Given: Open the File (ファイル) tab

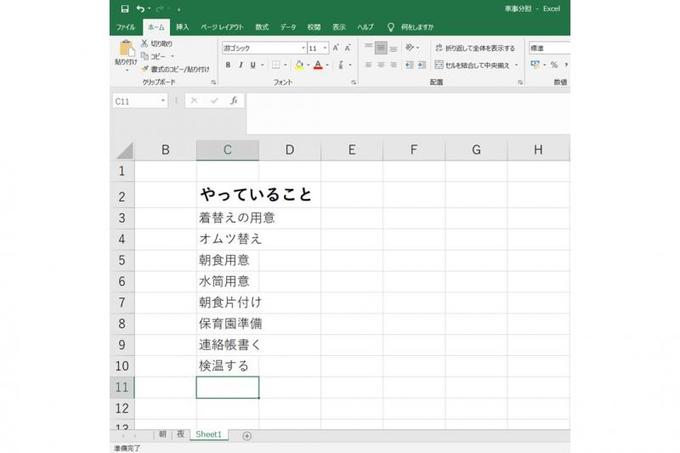Looking at the screenshot, I should pyautogui.click(x=125, y=27).
